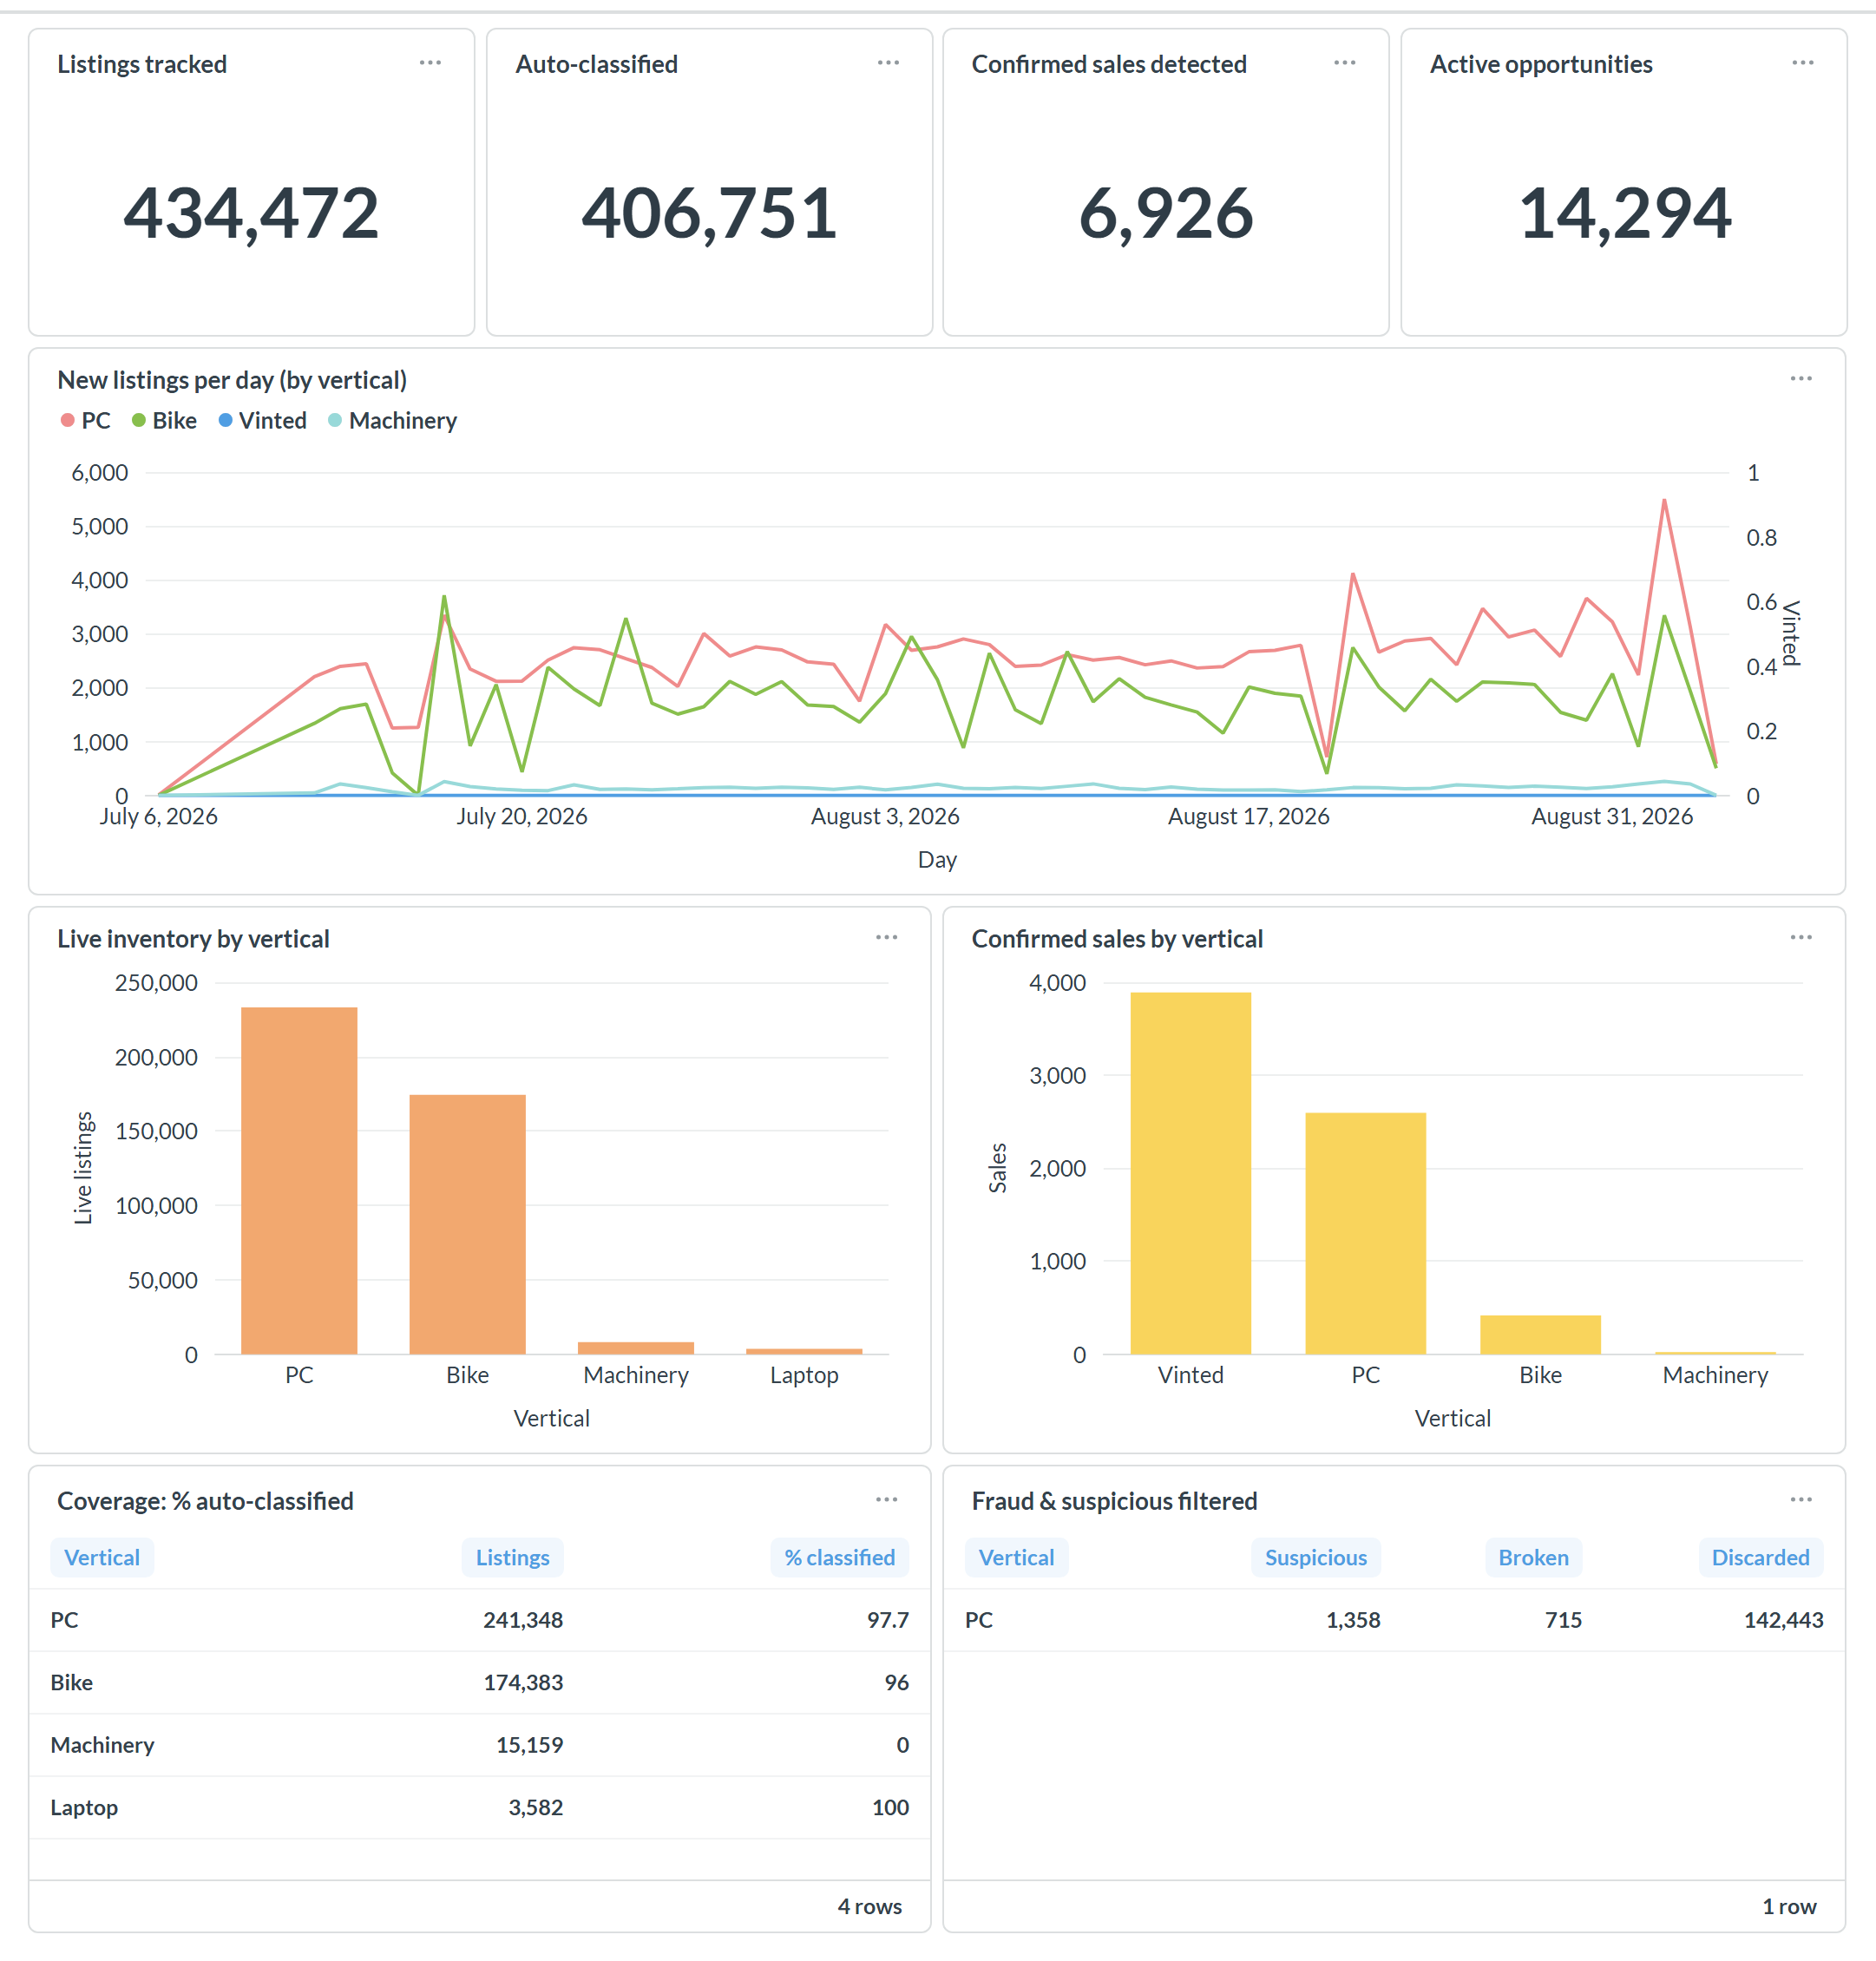This screenshot has height=1961, width=1876.
Task: Sort Coverage table by Vertical column
Action: (102, 1558)
